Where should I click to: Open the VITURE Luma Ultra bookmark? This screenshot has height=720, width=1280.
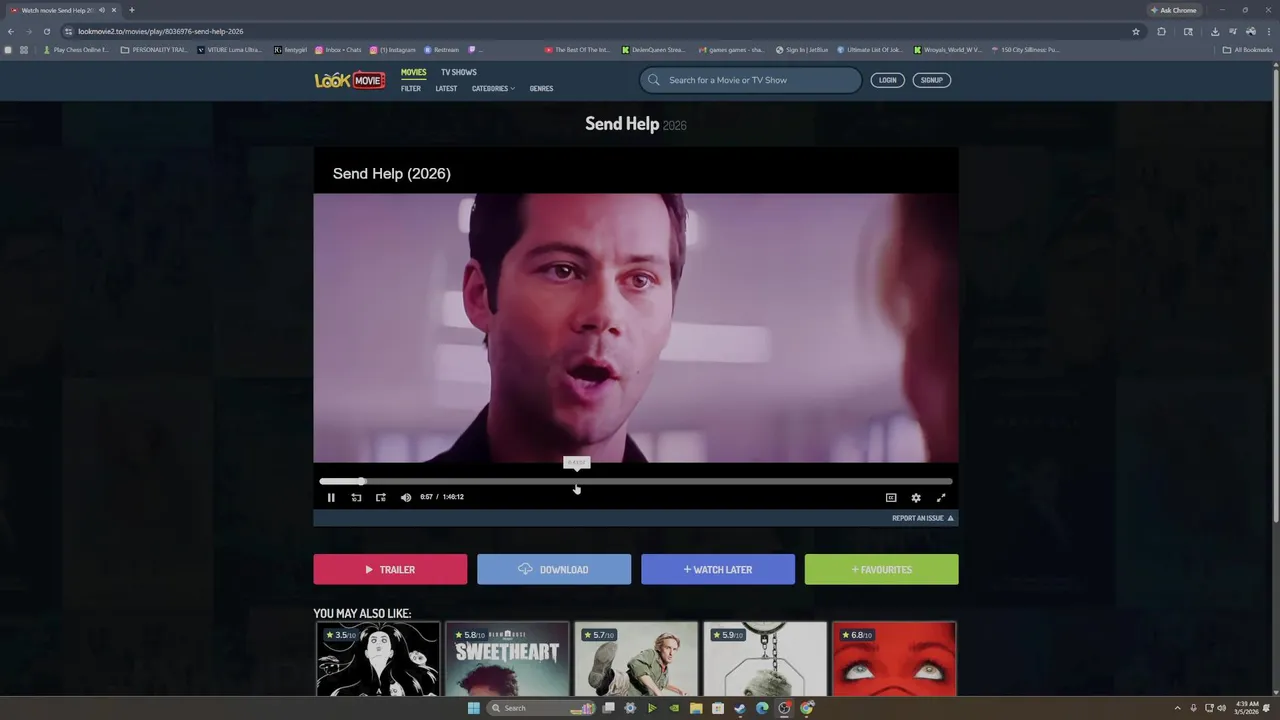tap(230, 49)
